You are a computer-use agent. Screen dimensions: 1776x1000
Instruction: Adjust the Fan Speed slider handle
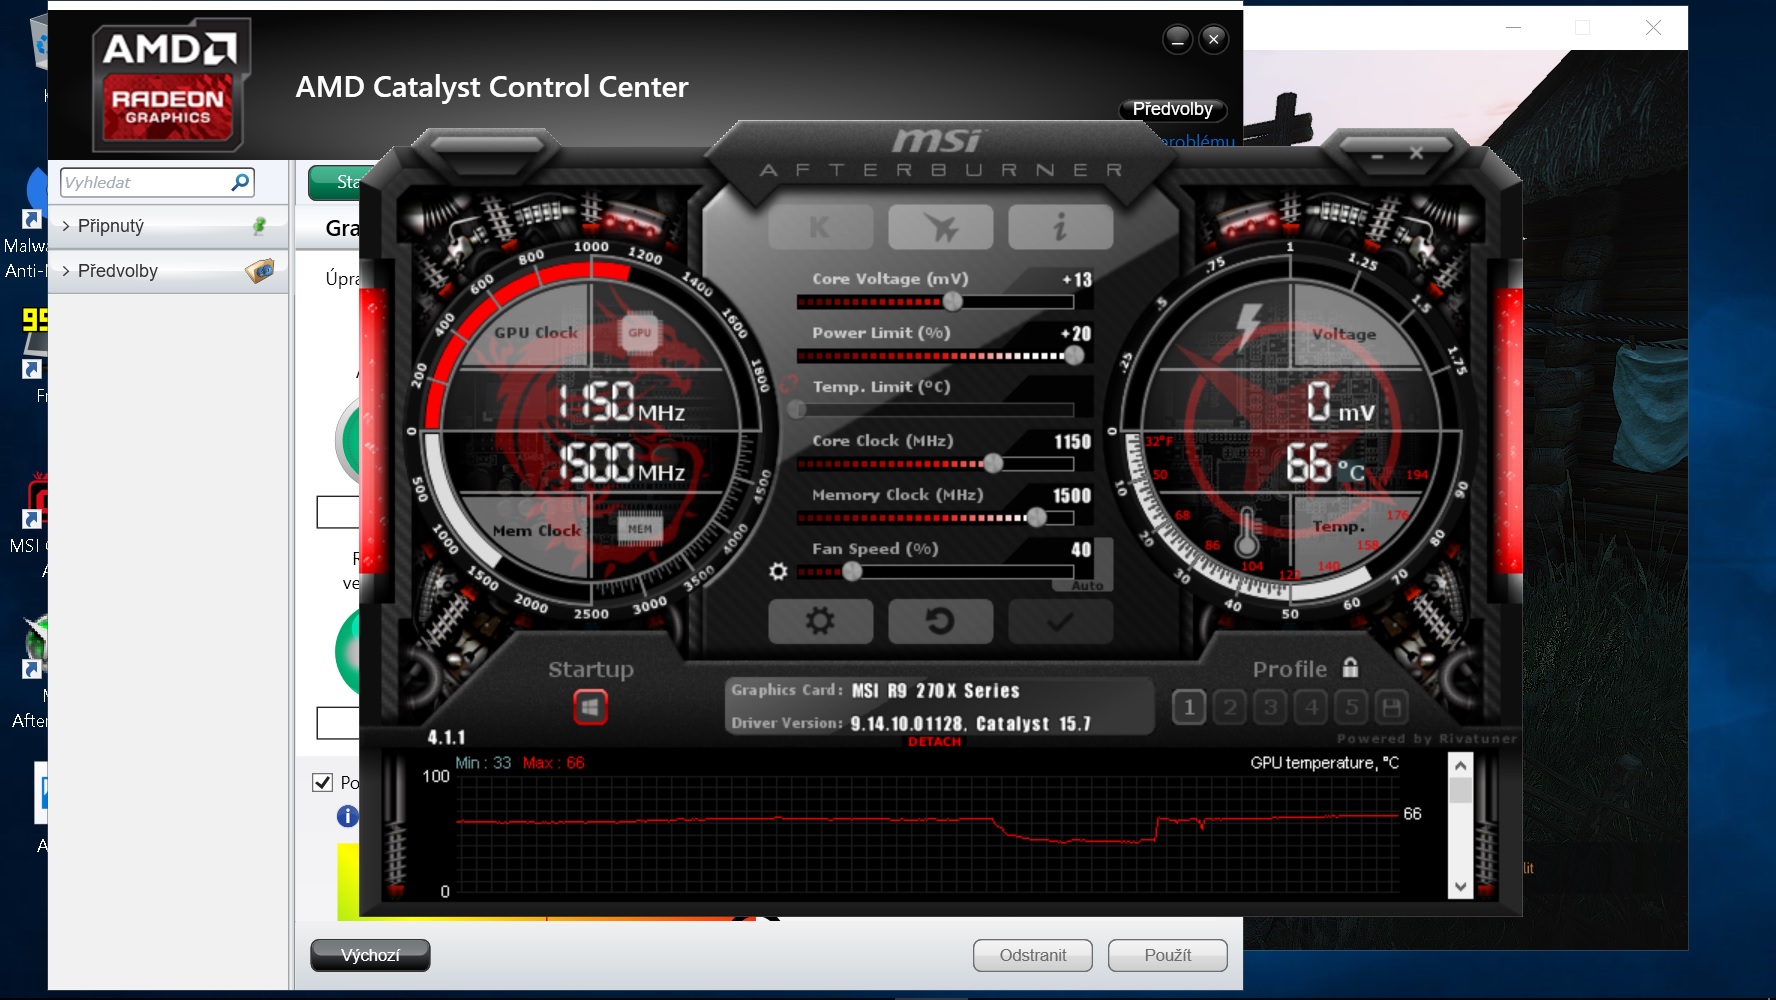(x=852, y=571)
